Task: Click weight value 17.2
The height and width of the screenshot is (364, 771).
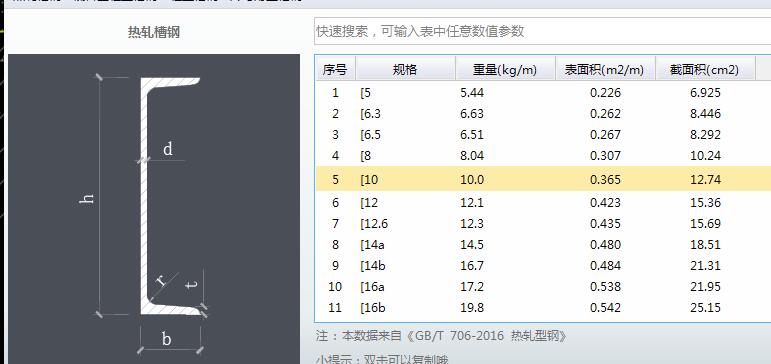Action: click(x=472, y=286)
